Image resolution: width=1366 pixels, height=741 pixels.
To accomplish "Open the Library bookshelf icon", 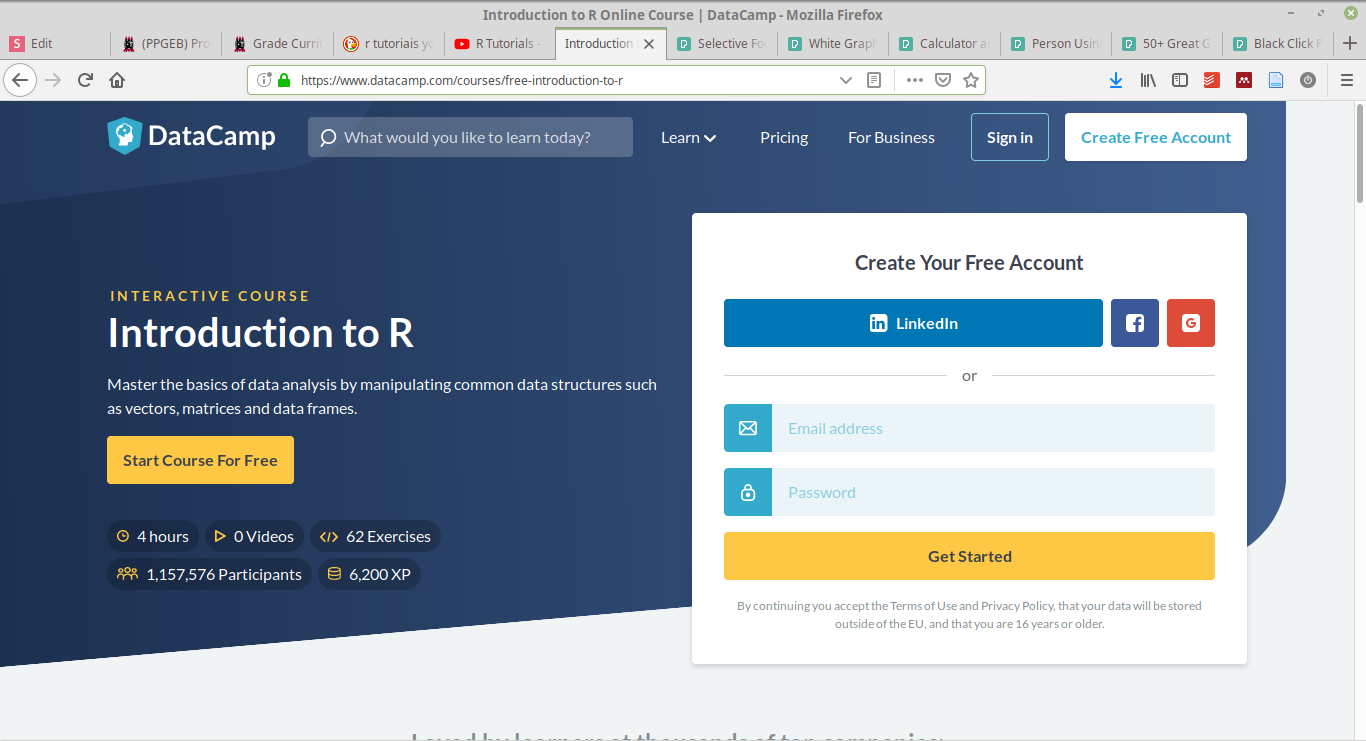I will tap(1148, 80).
